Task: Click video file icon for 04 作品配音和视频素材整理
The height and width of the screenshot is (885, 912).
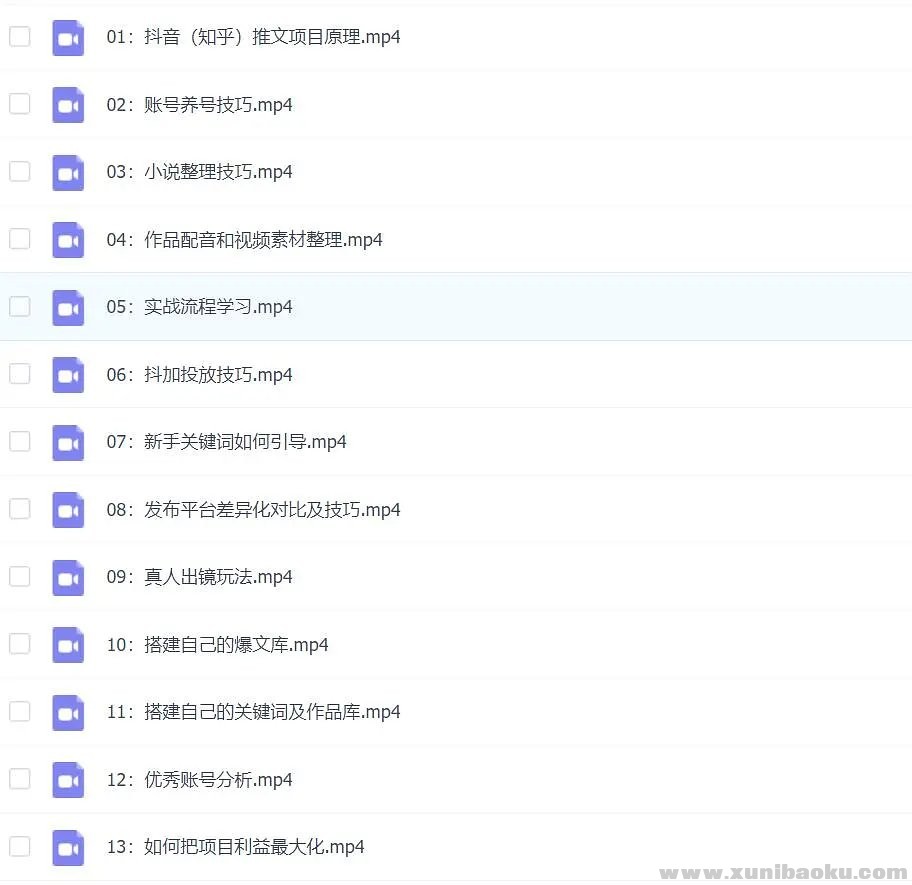Action: point(68,240)
